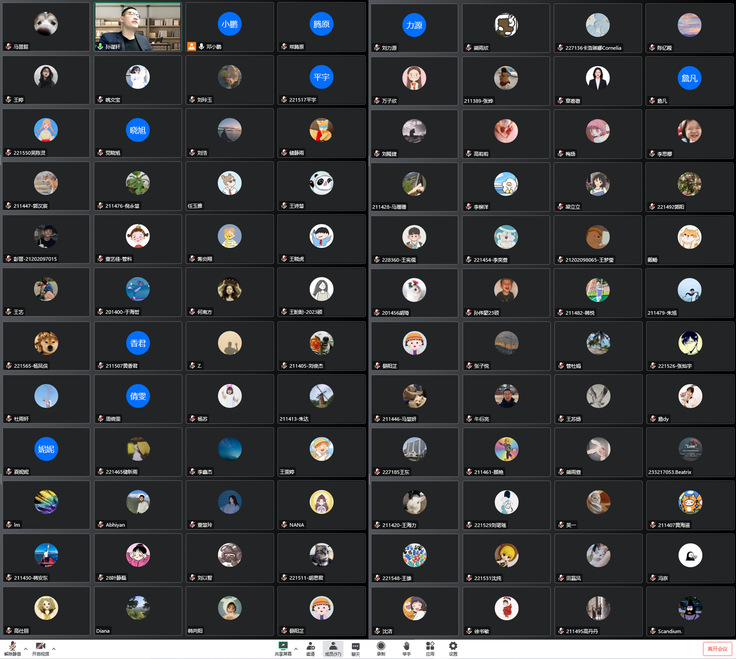The image size is (736, 659).
Task: Open share screen options arrow
Action: tap(295, 648)
